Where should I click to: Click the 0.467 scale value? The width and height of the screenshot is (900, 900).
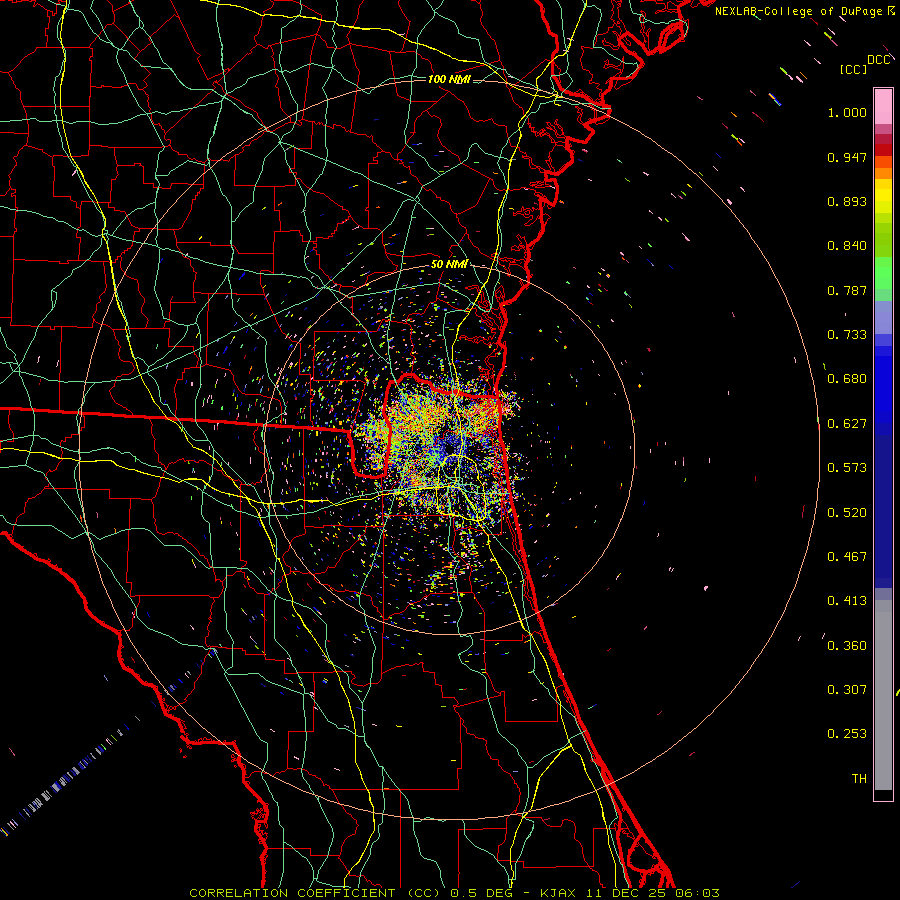pos(847,557)
